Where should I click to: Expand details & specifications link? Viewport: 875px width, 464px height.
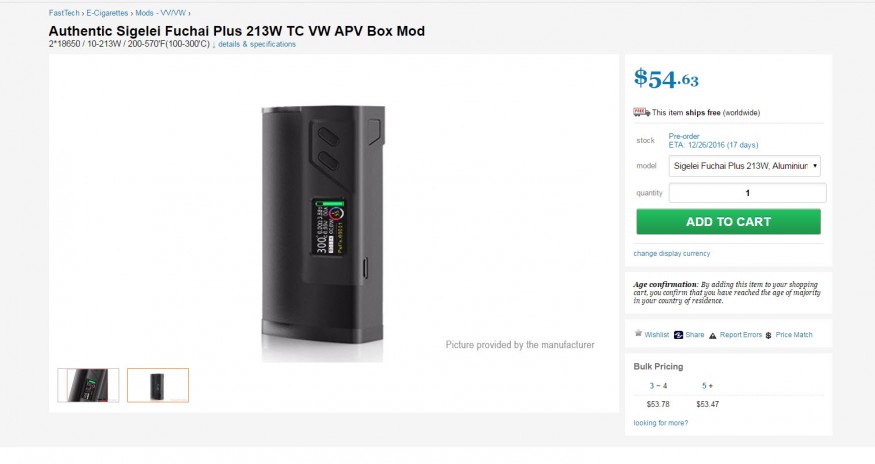pyautogui.click(x=257, y=44)
